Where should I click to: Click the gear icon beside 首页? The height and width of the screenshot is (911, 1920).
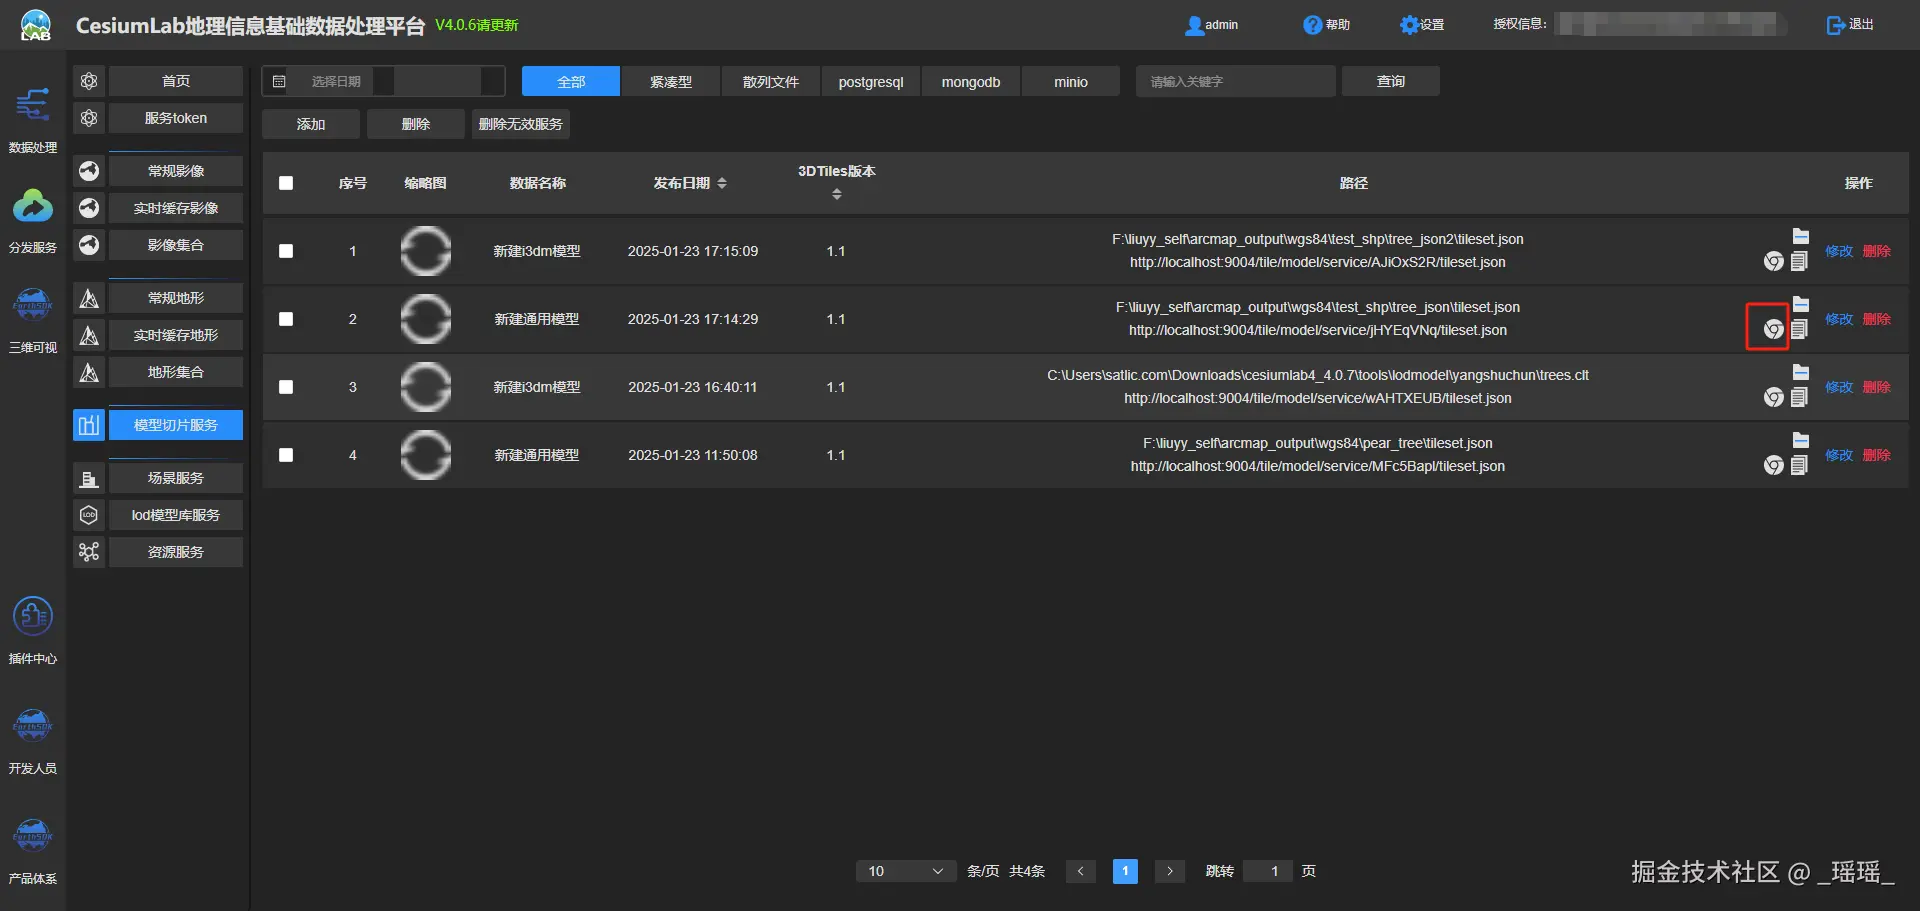click(x=89, y=81)
